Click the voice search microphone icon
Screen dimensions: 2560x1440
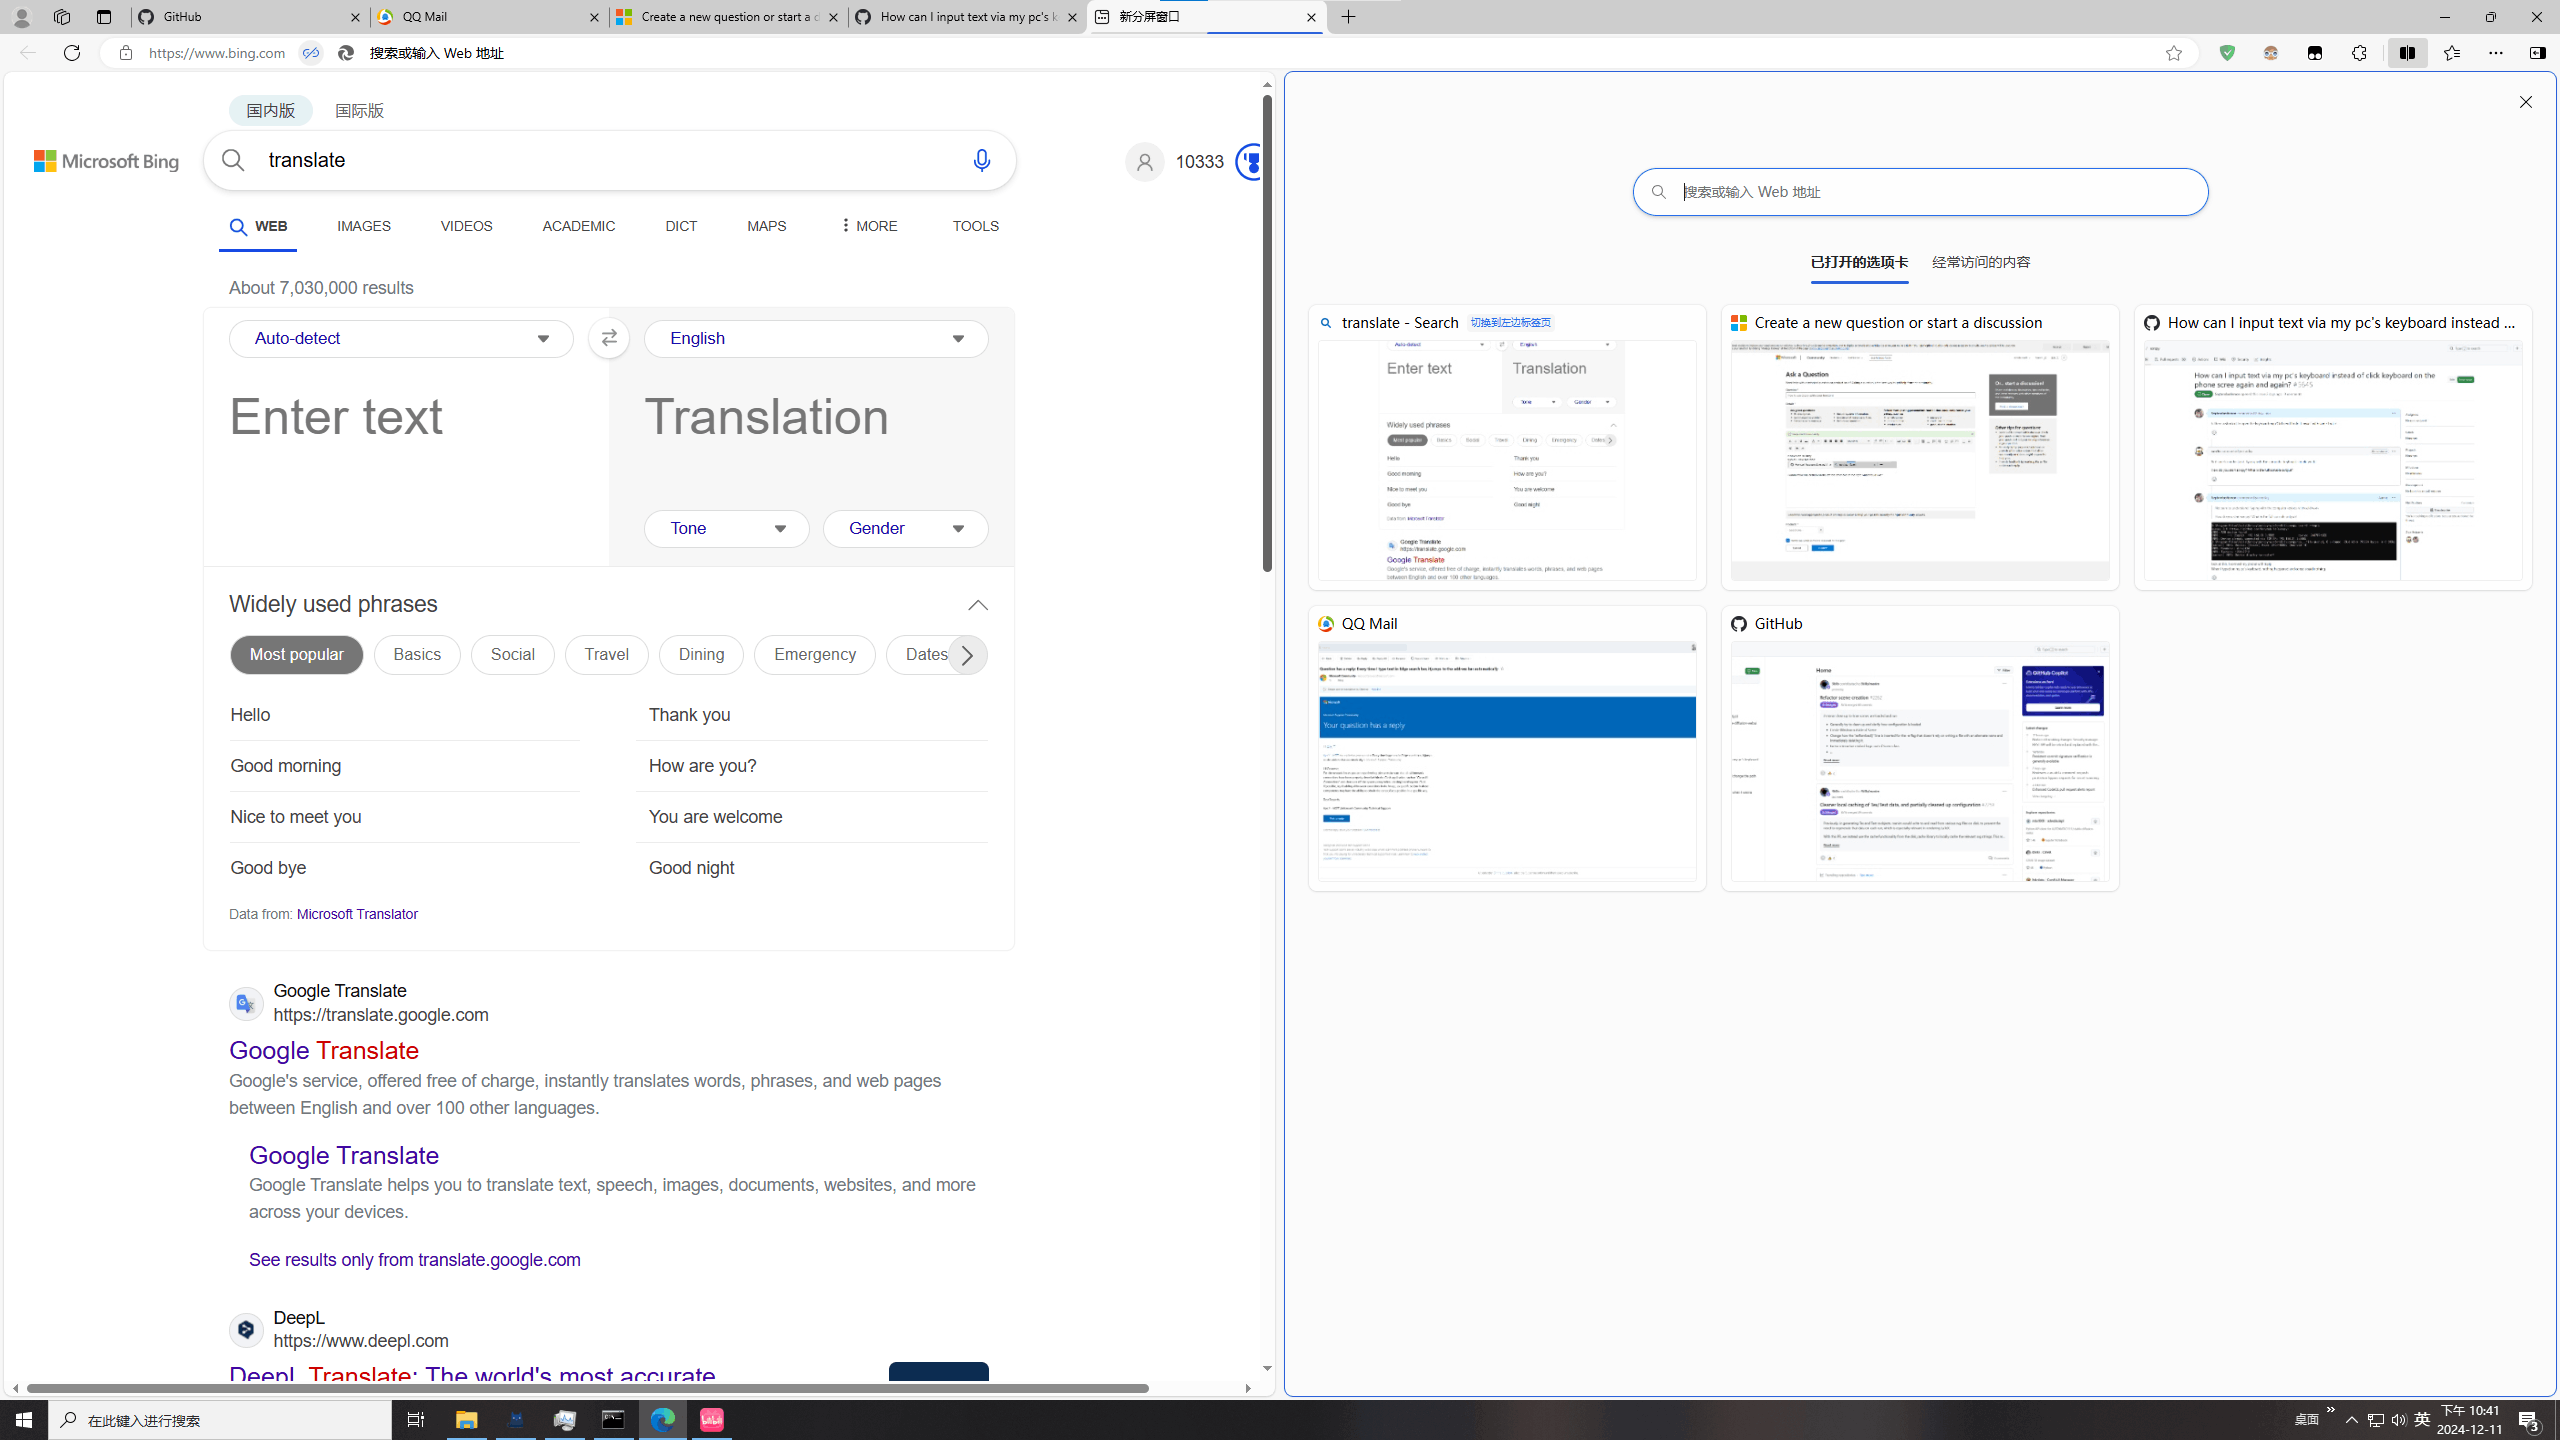click(x=981, y=160)
